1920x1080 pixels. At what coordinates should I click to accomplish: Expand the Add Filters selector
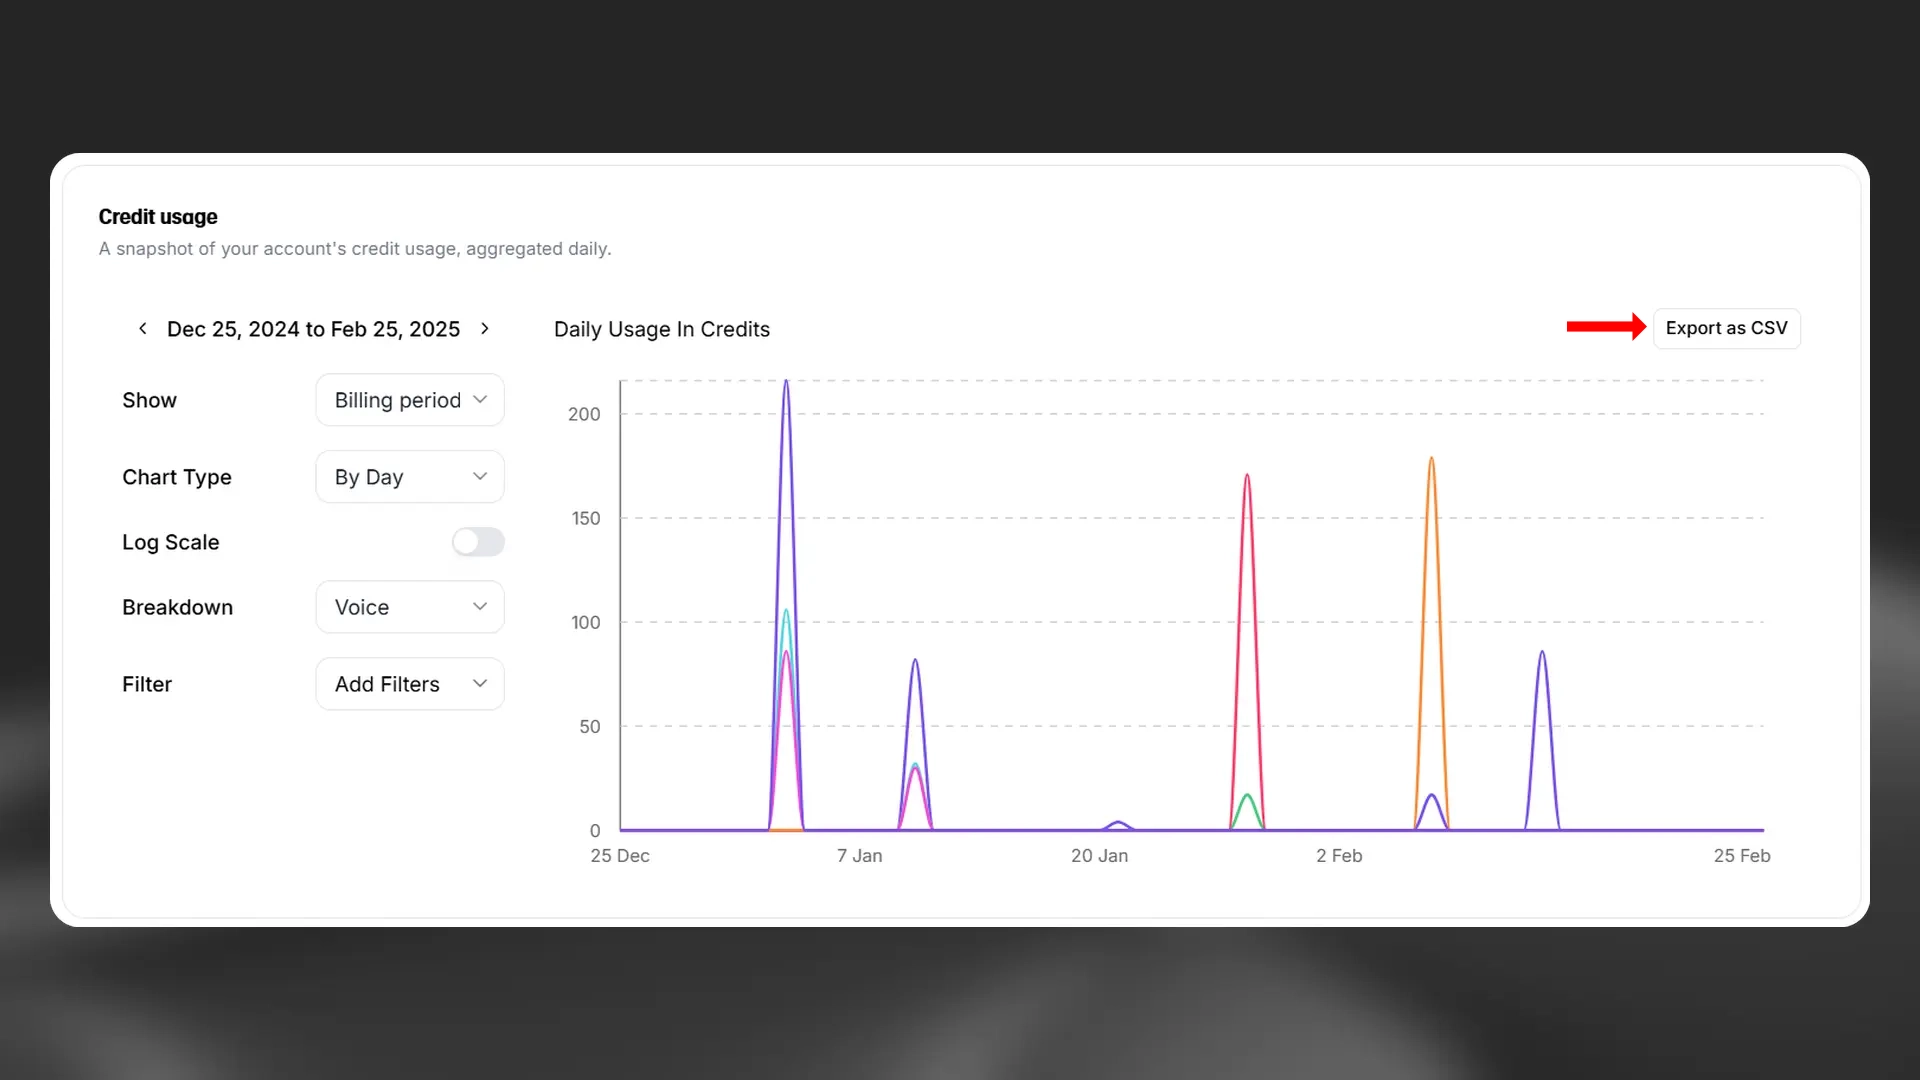(409, 683)
